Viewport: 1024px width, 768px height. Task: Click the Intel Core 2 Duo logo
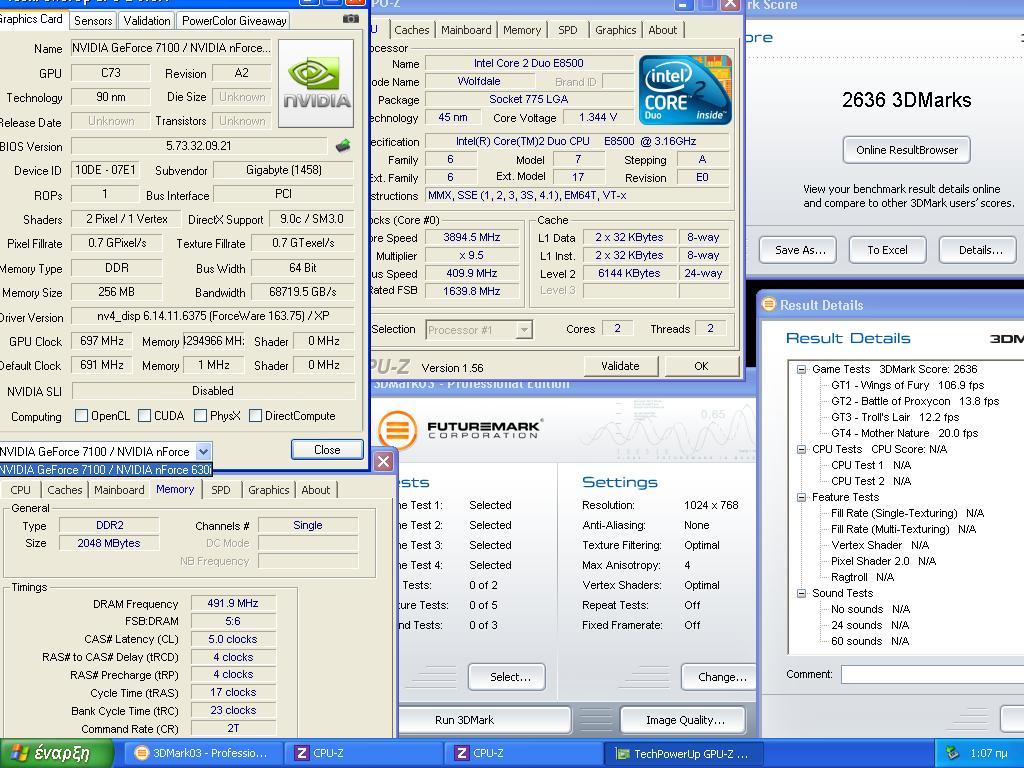[685, 90]
